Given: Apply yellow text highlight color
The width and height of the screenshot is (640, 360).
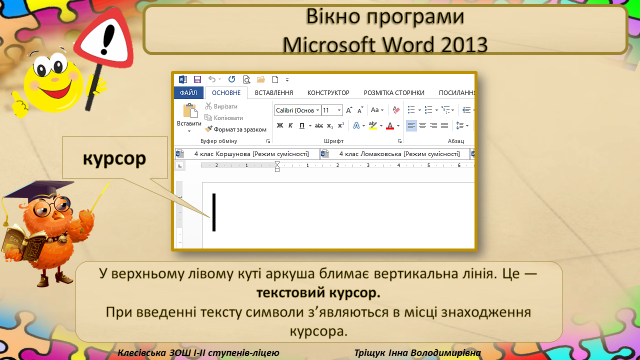Looking at the screenshot, I should pos(373,126).
